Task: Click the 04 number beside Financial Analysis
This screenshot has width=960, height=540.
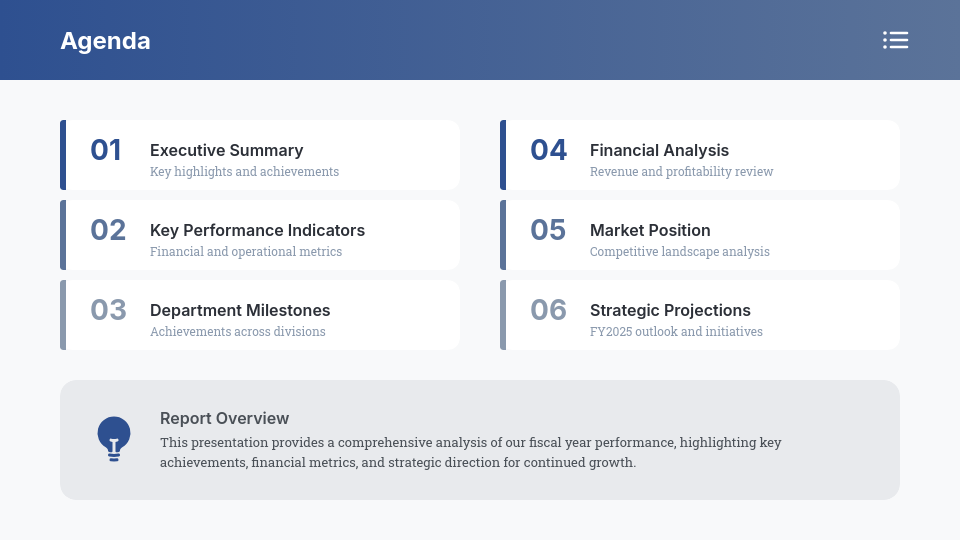Action: tap(549, 150)
